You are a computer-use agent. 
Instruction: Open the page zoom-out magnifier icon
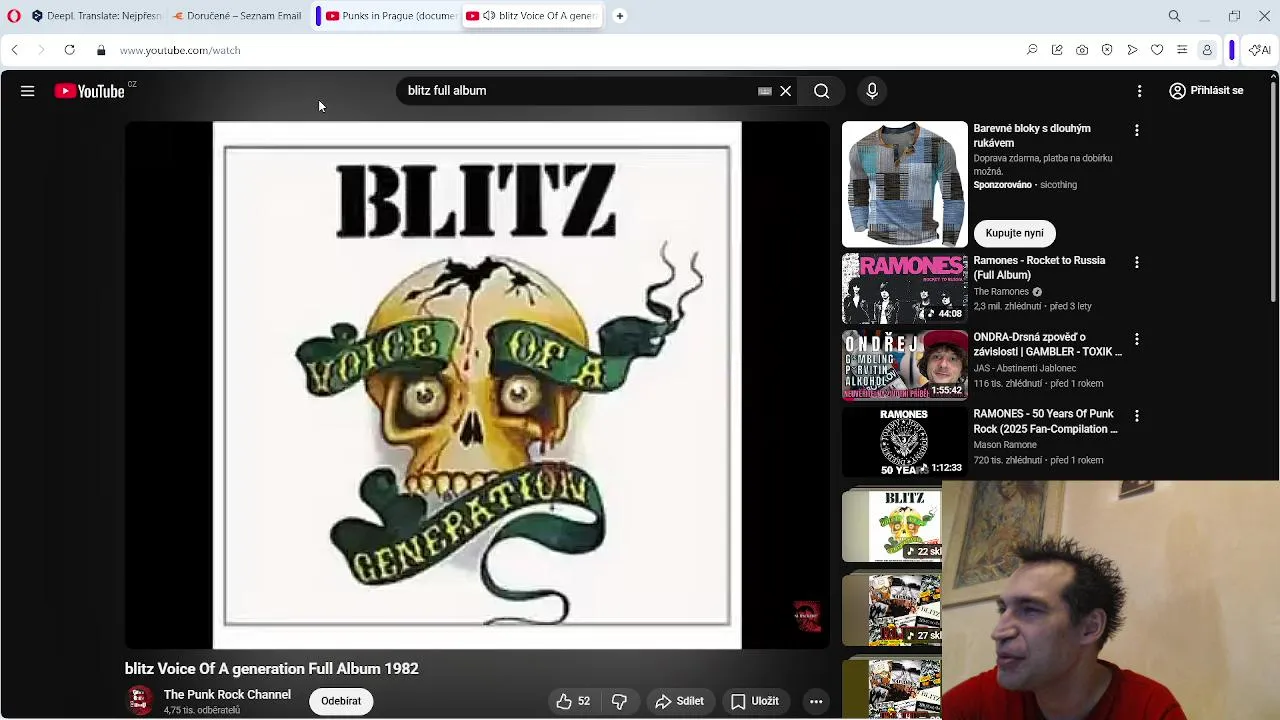point(1032,50)
